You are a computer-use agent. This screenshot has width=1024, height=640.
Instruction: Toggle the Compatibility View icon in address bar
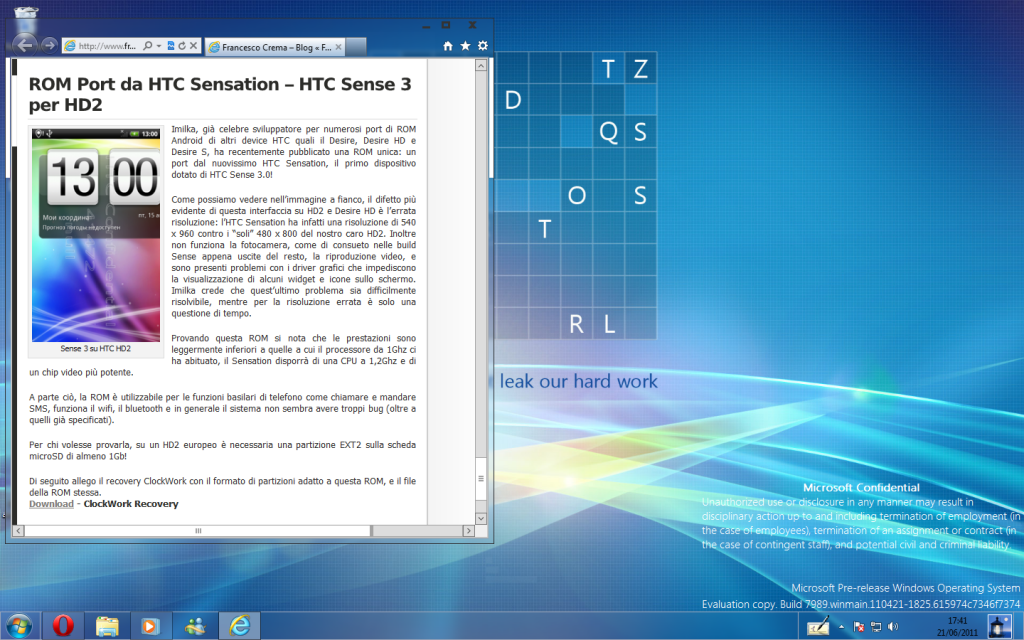[171, 46]
